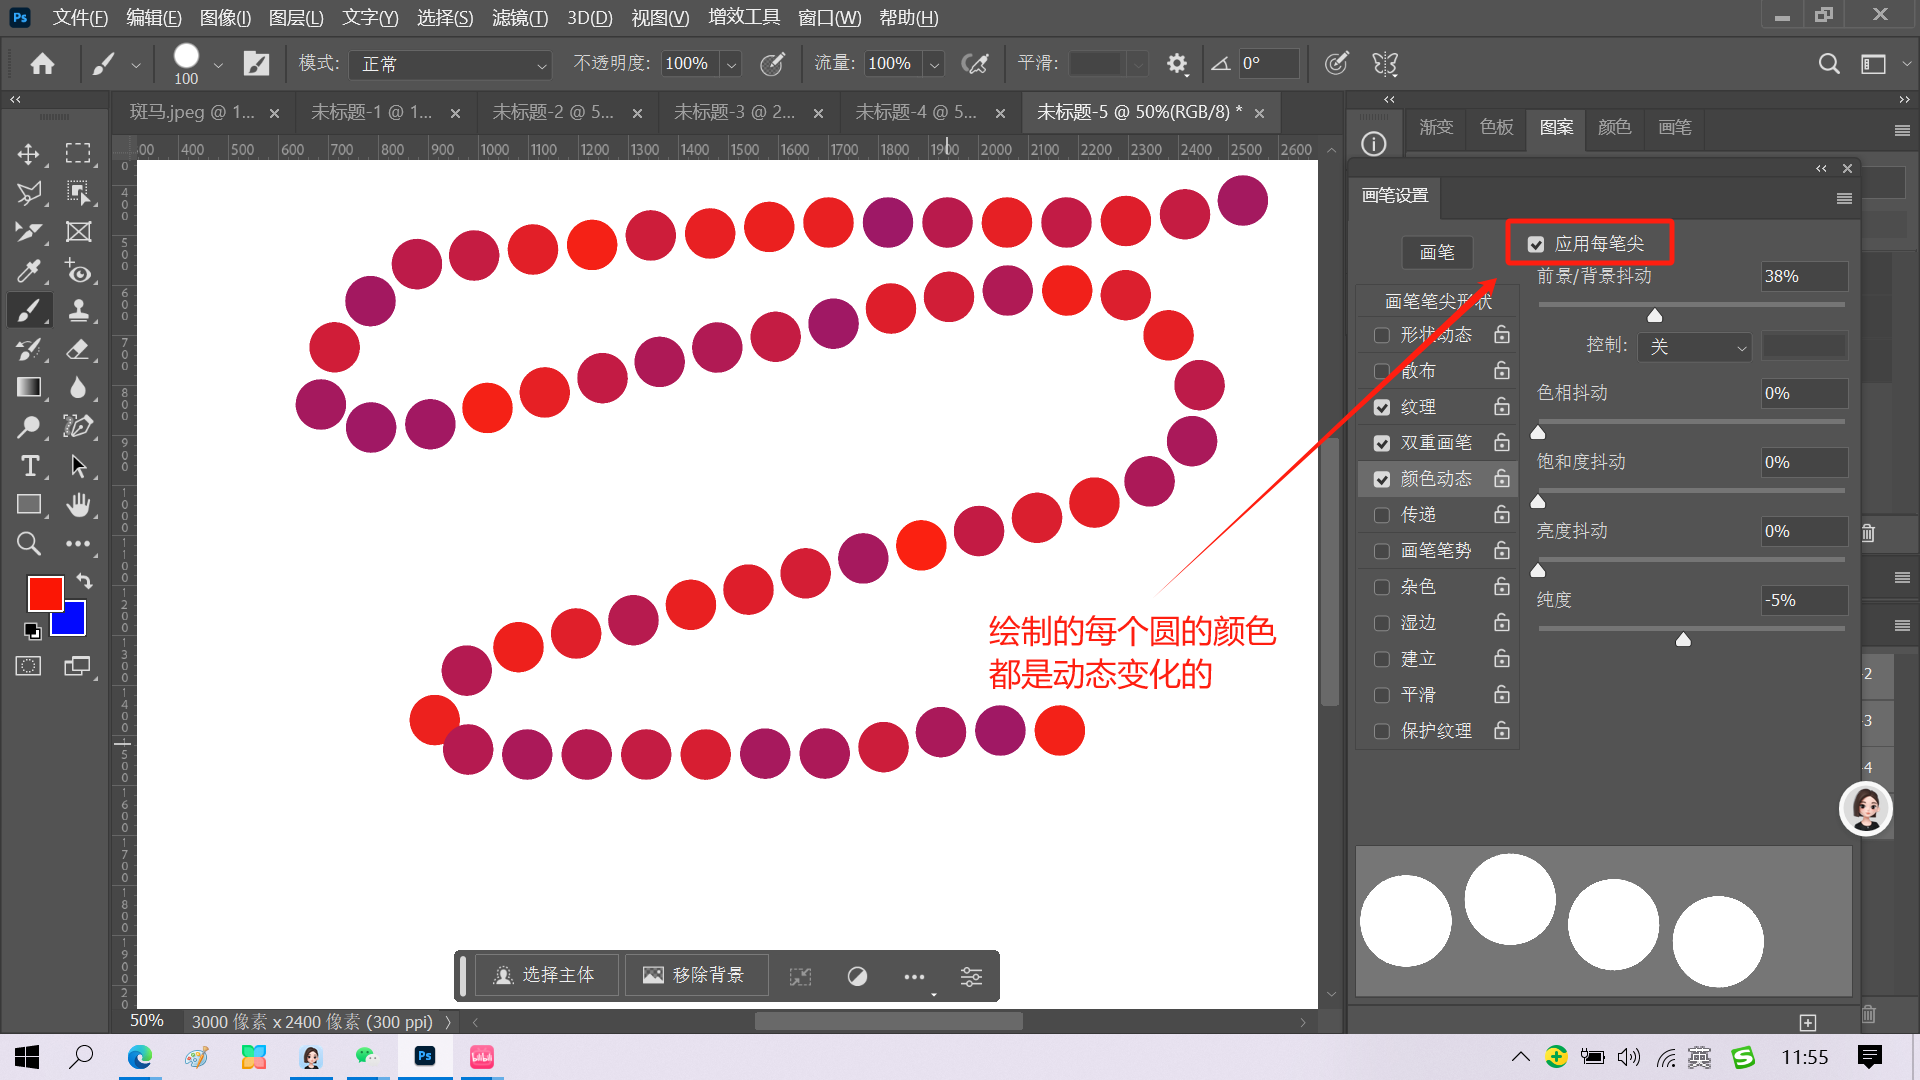Open the 不透明度 opacity dropdown arrow
Viewport: 1920px width, 1080px height.
pyautogui.click(x=731, y=64)
